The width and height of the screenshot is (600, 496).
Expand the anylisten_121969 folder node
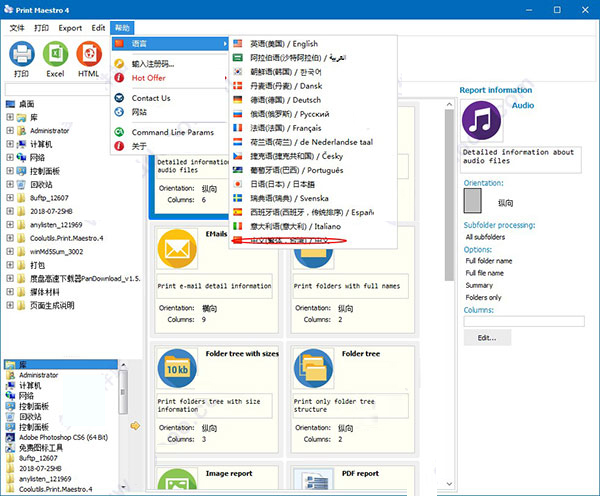(10, 225)
